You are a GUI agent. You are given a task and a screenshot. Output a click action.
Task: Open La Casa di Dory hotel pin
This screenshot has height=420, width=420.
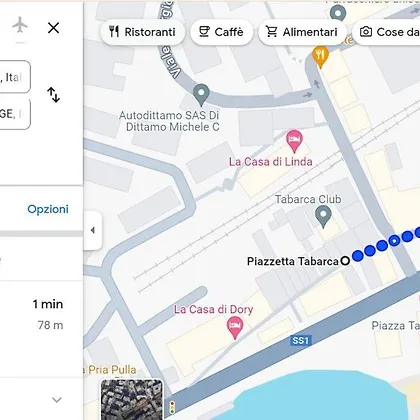(x=235, y=328)
